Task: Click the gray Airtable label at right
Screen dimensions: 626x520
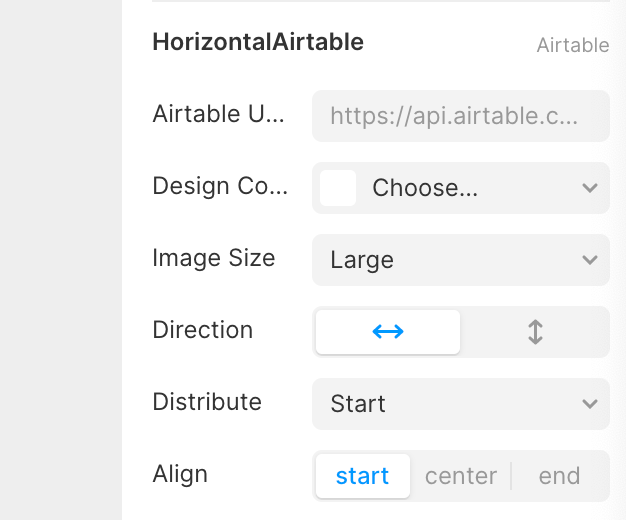Action: click(573, 45)
